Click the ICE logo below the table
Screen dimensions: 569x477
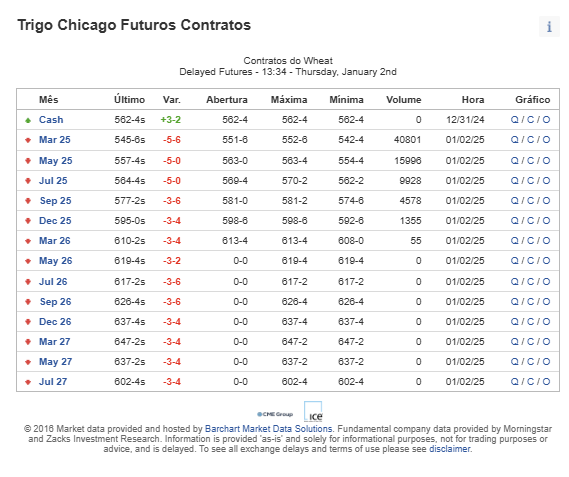313,412
